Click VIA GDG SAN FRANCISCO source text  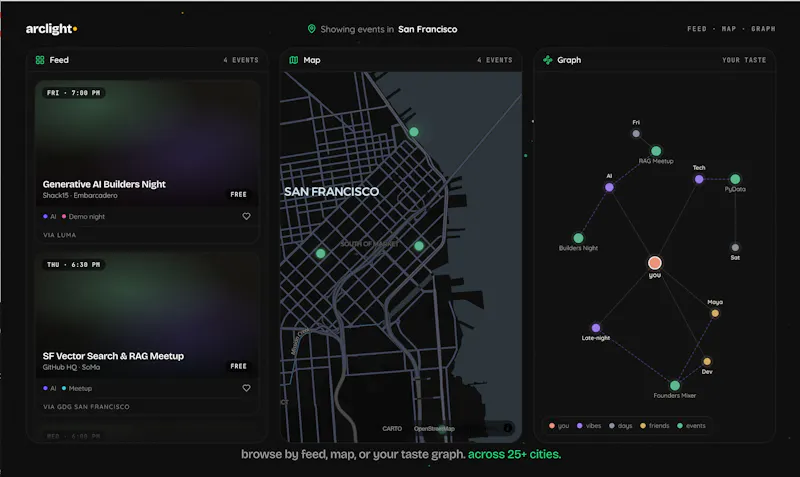click(x=86, y=407)
